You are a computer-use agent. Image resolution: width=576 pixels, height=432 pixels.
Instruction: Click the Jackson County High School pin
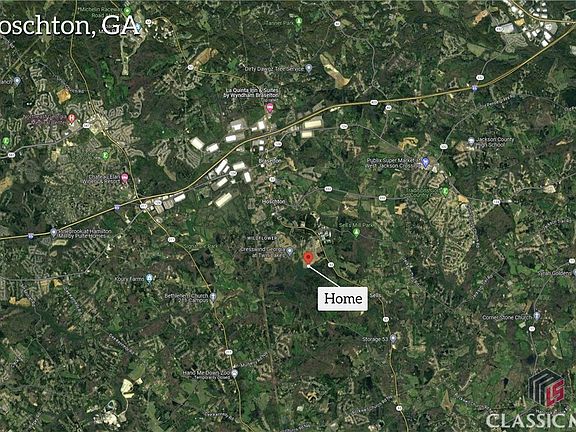[471, 141]
